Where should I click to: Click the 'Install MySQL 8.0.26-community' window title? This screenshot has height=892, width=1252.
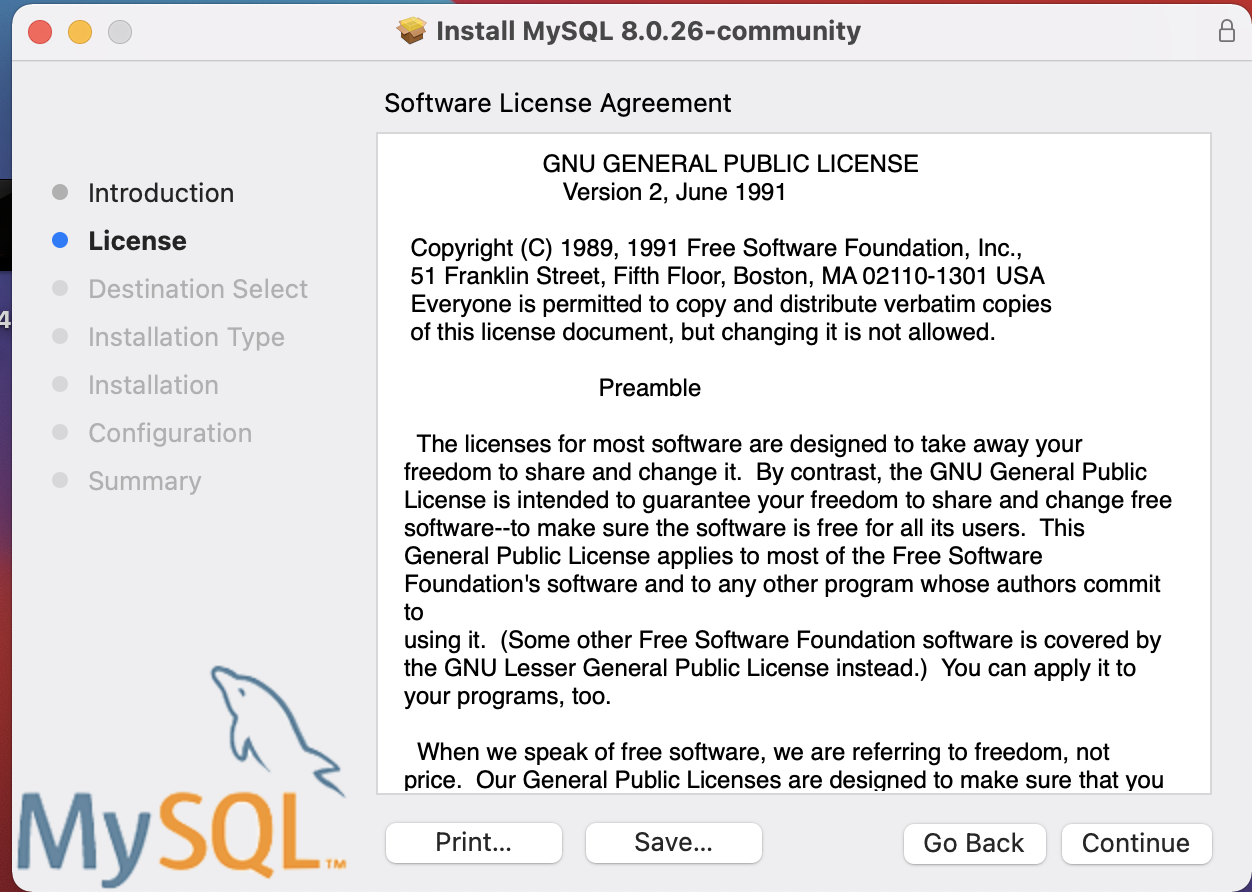[x=649, y=31]
